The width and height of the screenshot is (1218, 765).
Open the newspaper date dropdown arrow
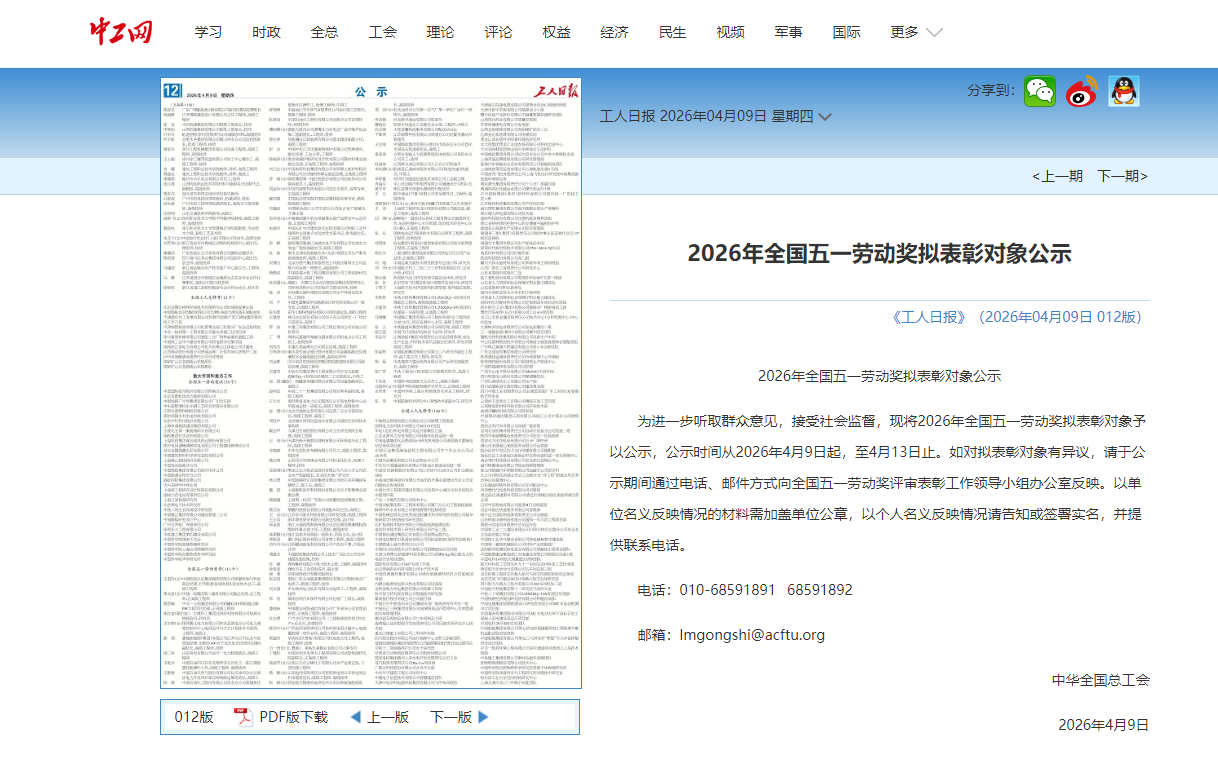coord(824,117)
